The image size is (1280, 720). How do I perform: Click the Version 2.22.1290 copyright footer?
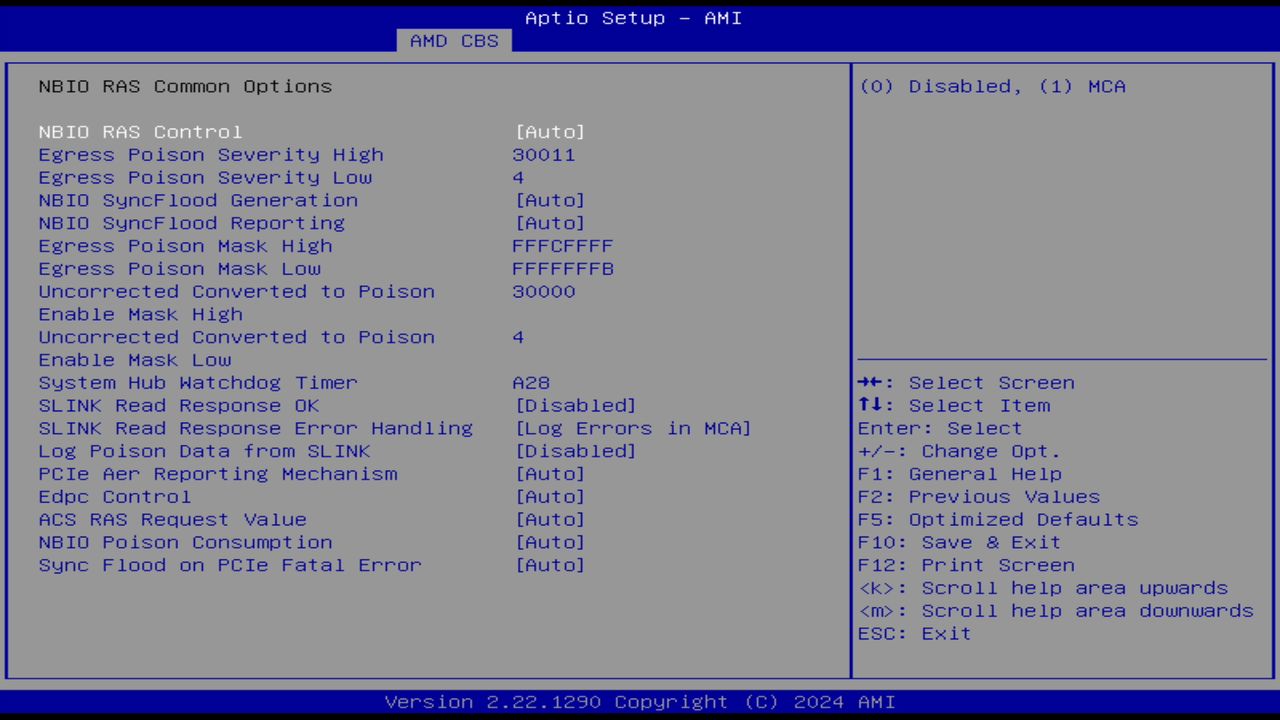pyautogui.click(x=640, y=702)
